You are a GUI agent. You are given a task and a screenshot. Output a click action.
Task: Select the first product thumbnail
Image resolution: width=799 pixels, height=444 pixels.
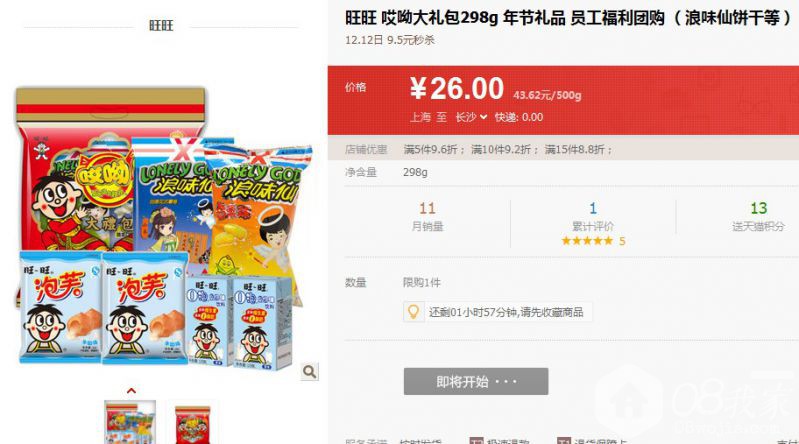pos(130,422)
